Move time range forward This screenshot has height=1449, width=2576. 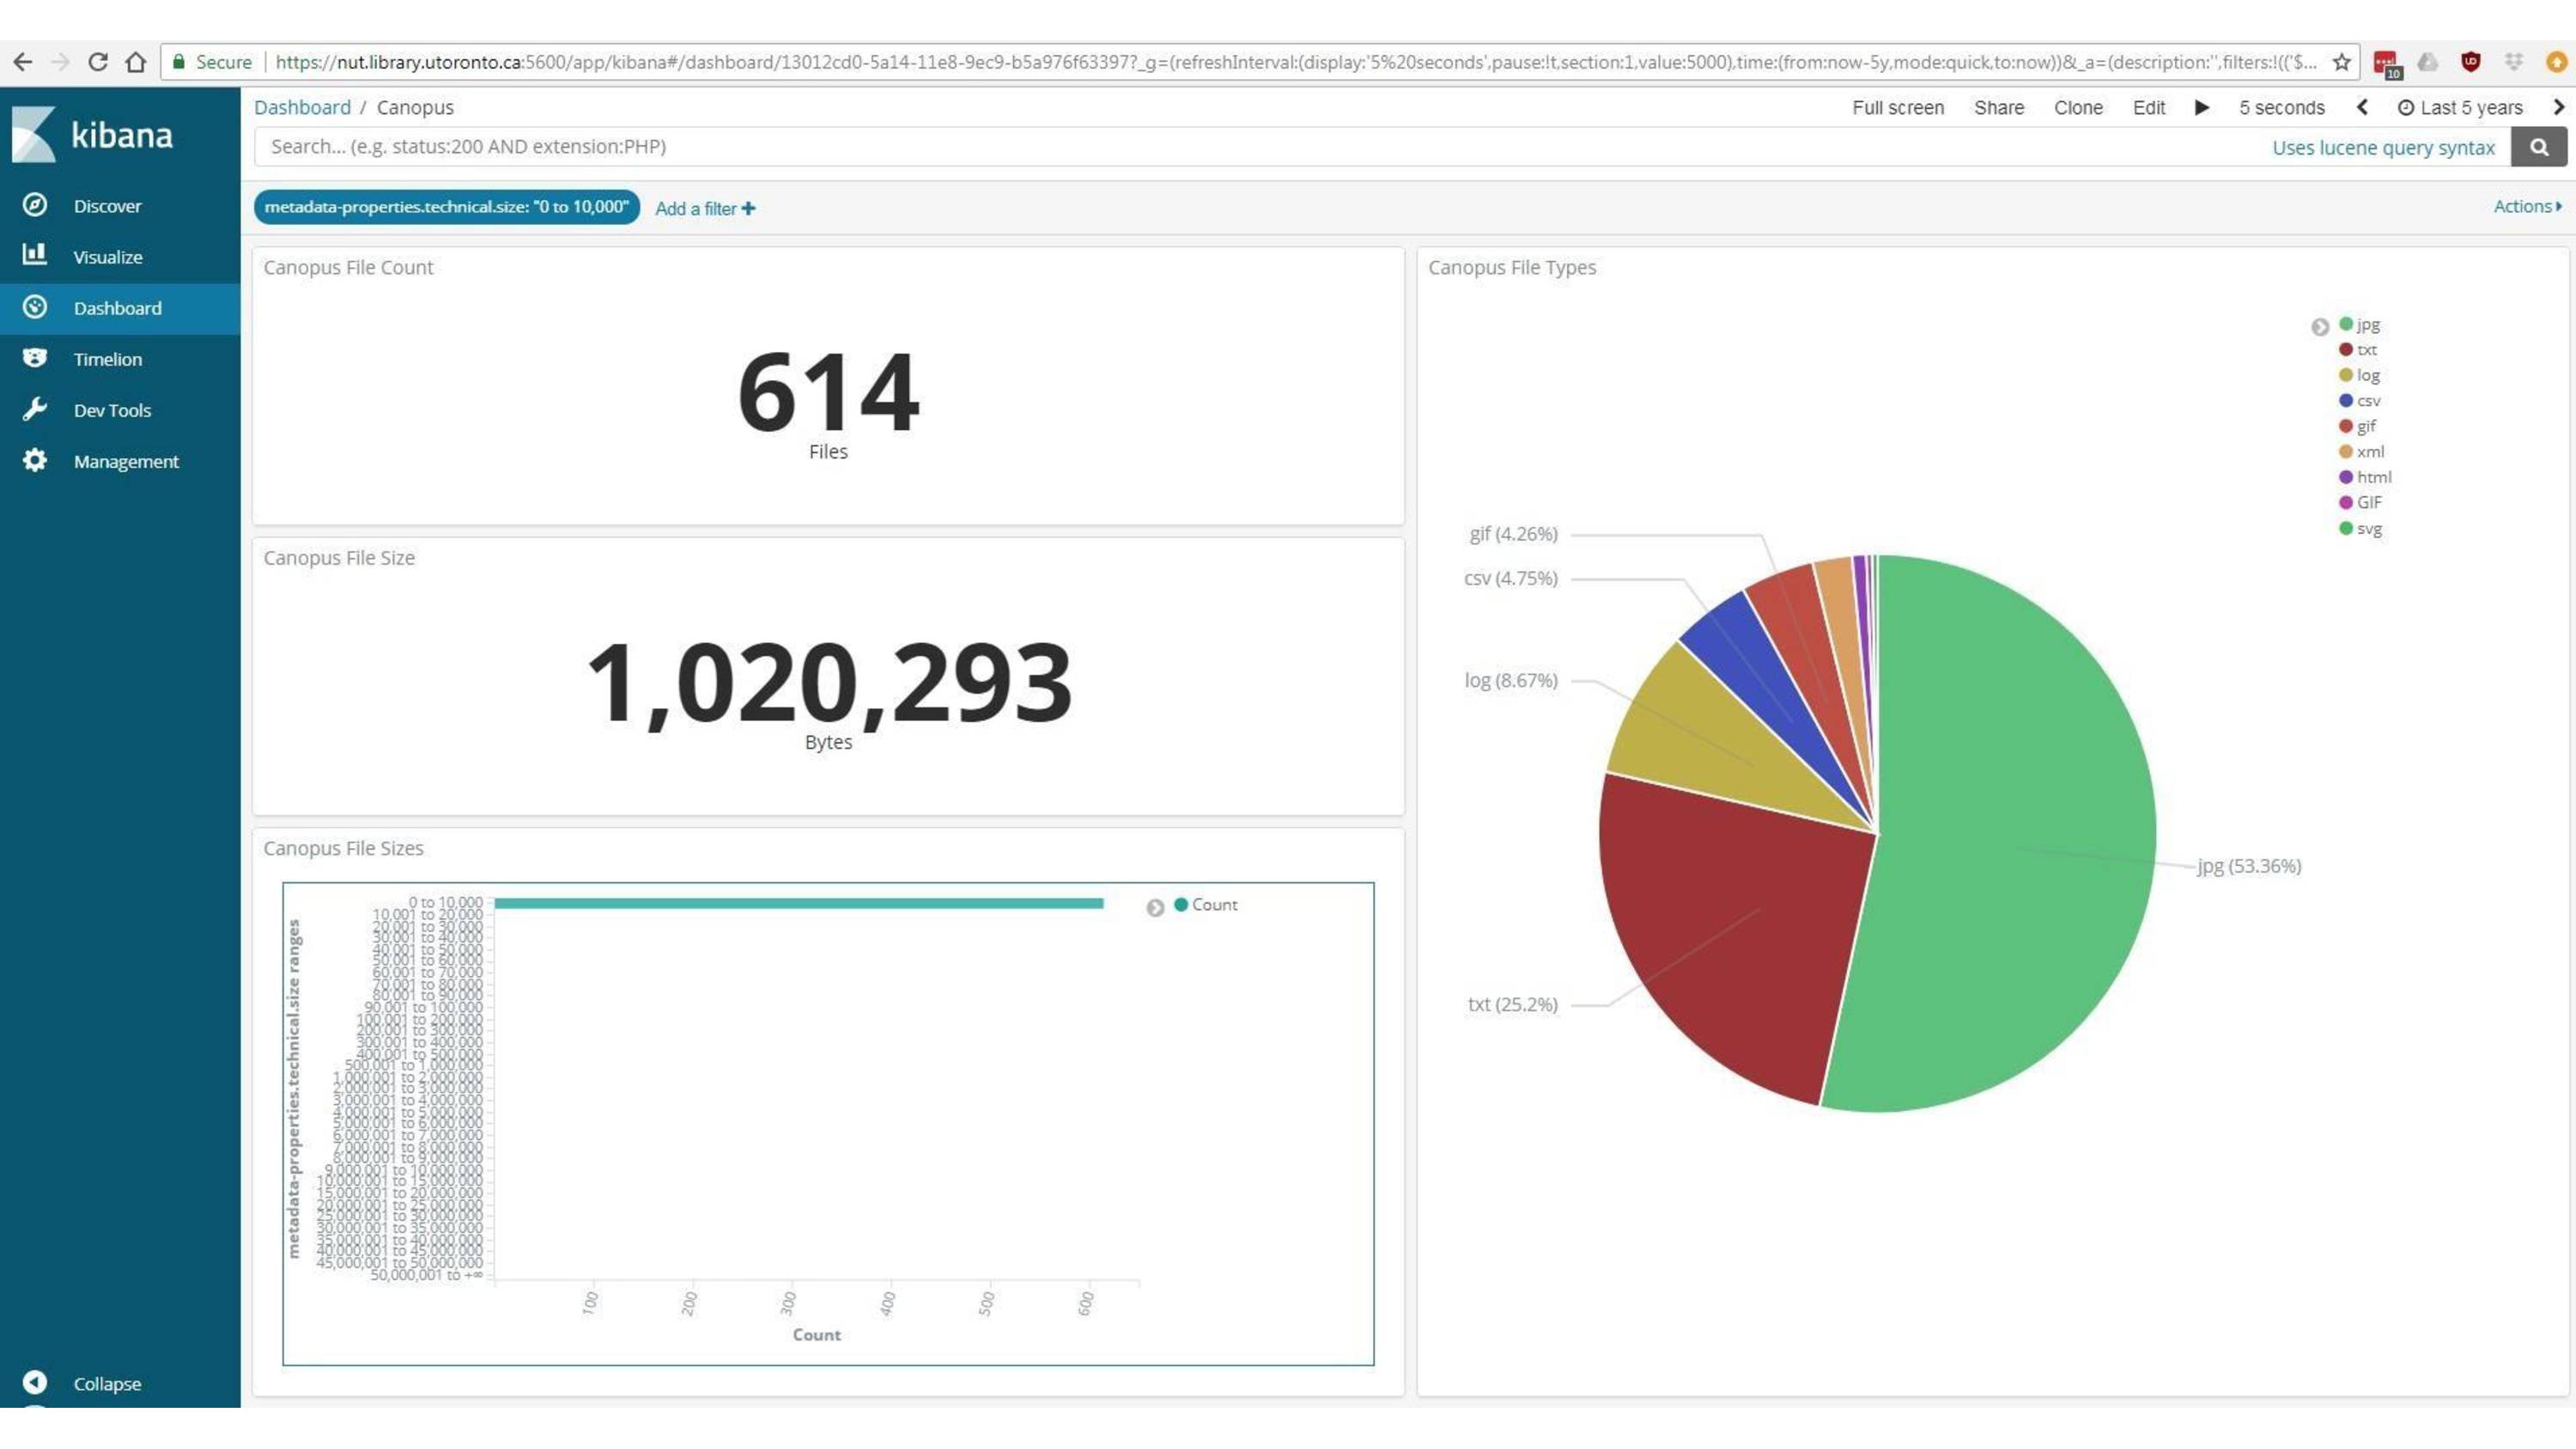click(x=2559, y=107)
